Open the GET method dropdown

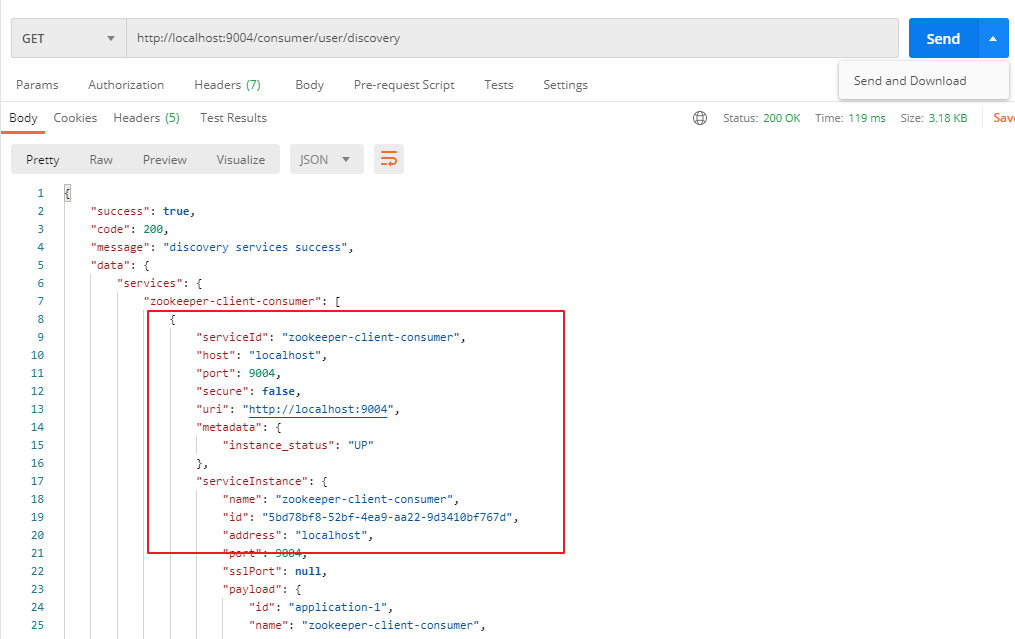point(69,38)
